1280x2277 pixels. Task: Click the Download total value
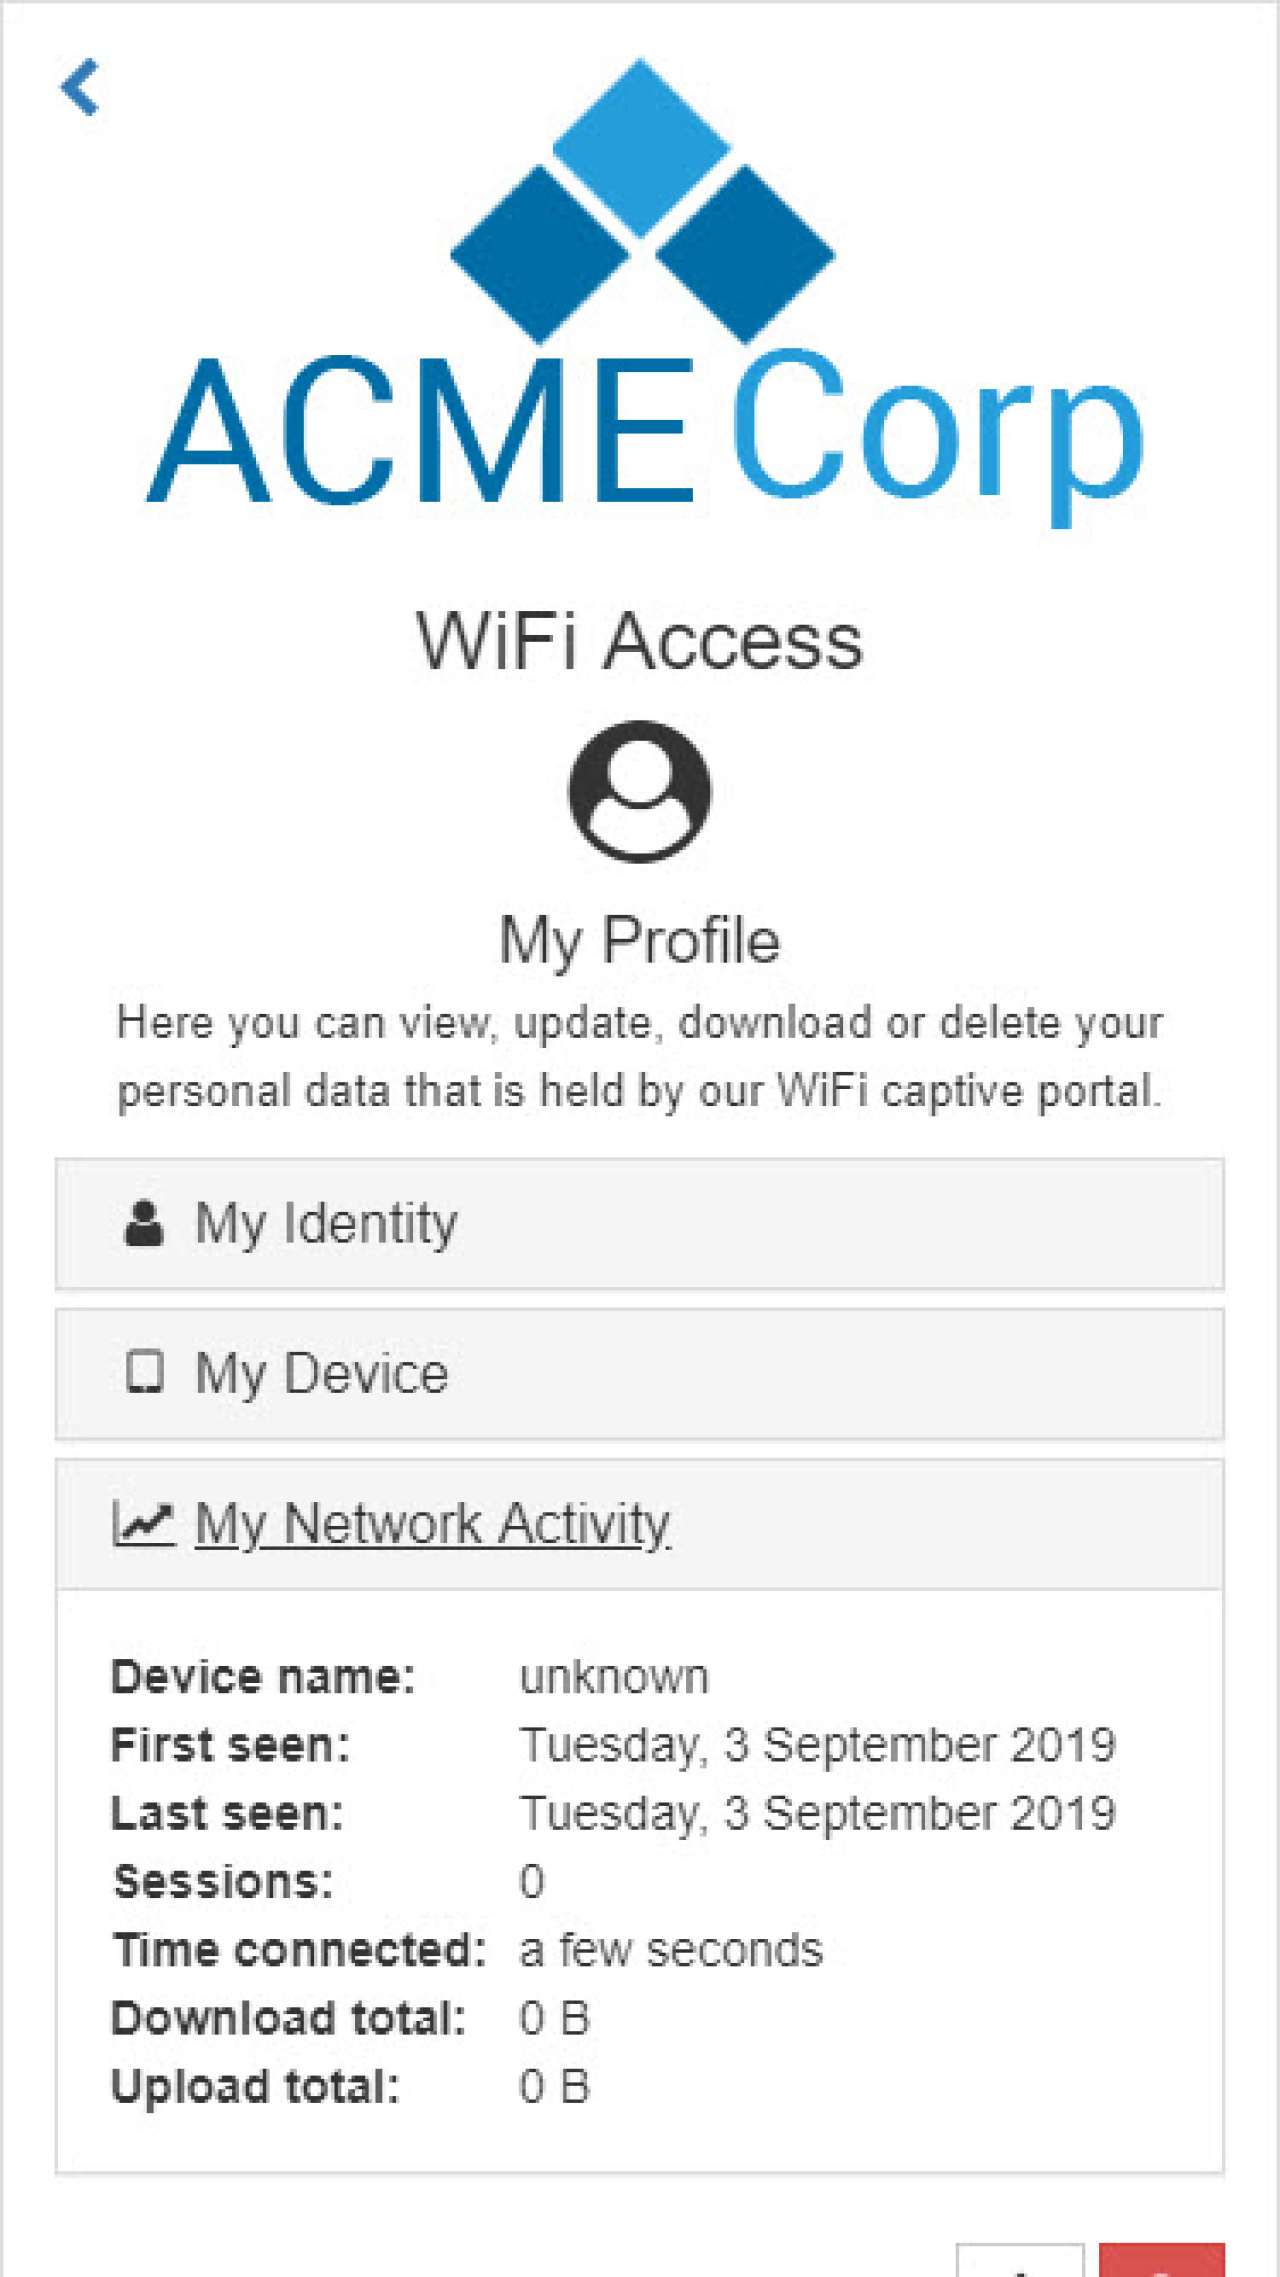click(556, 2017)
